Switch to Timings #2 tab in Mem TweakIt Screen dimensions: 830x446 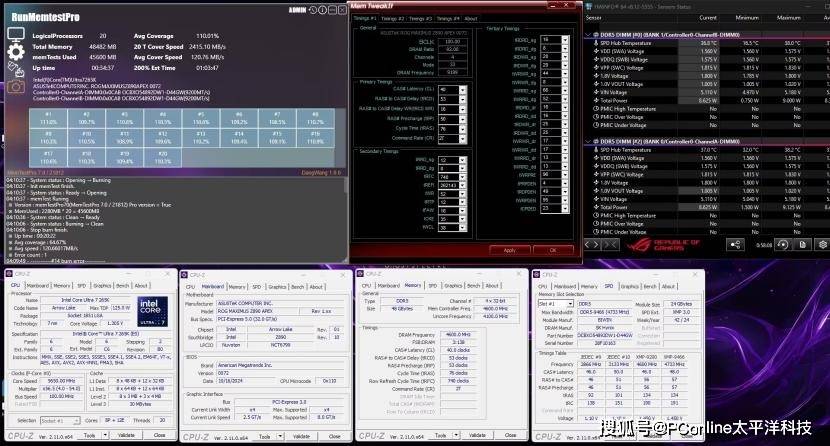click(x=393, y=18)
